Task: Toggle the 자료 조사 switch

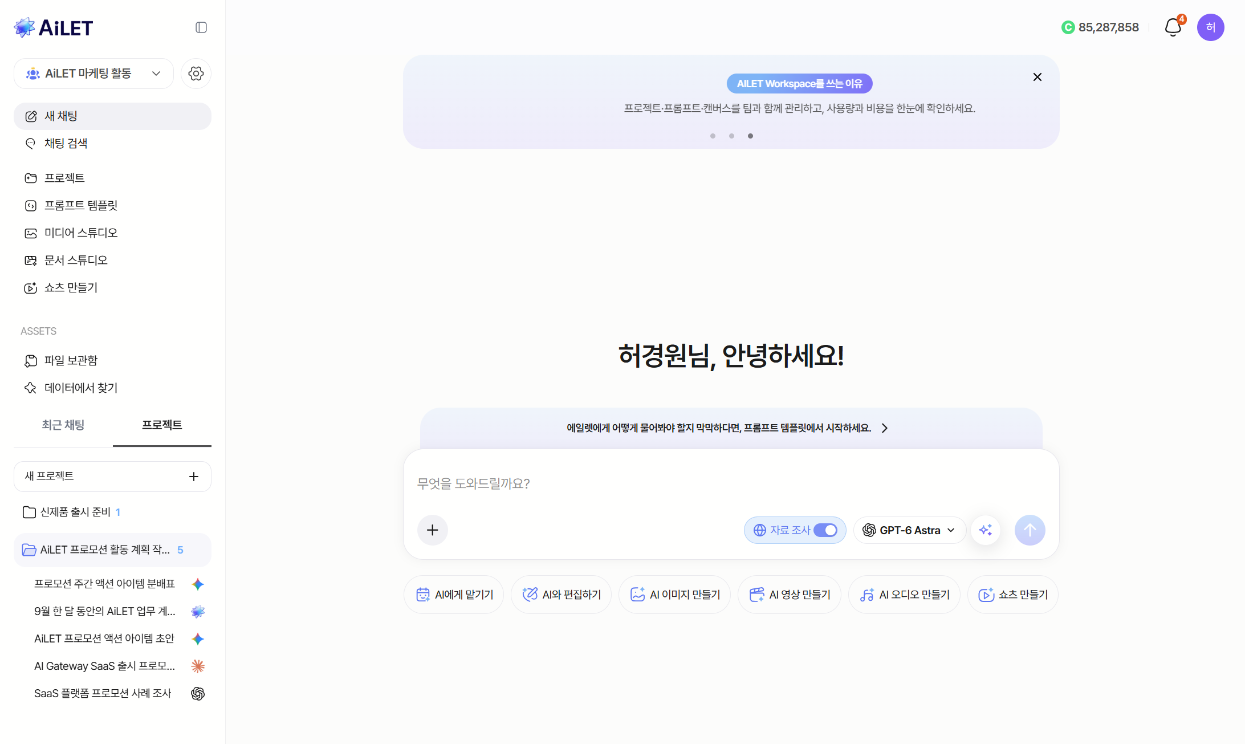Action: (x=825, y=530)
